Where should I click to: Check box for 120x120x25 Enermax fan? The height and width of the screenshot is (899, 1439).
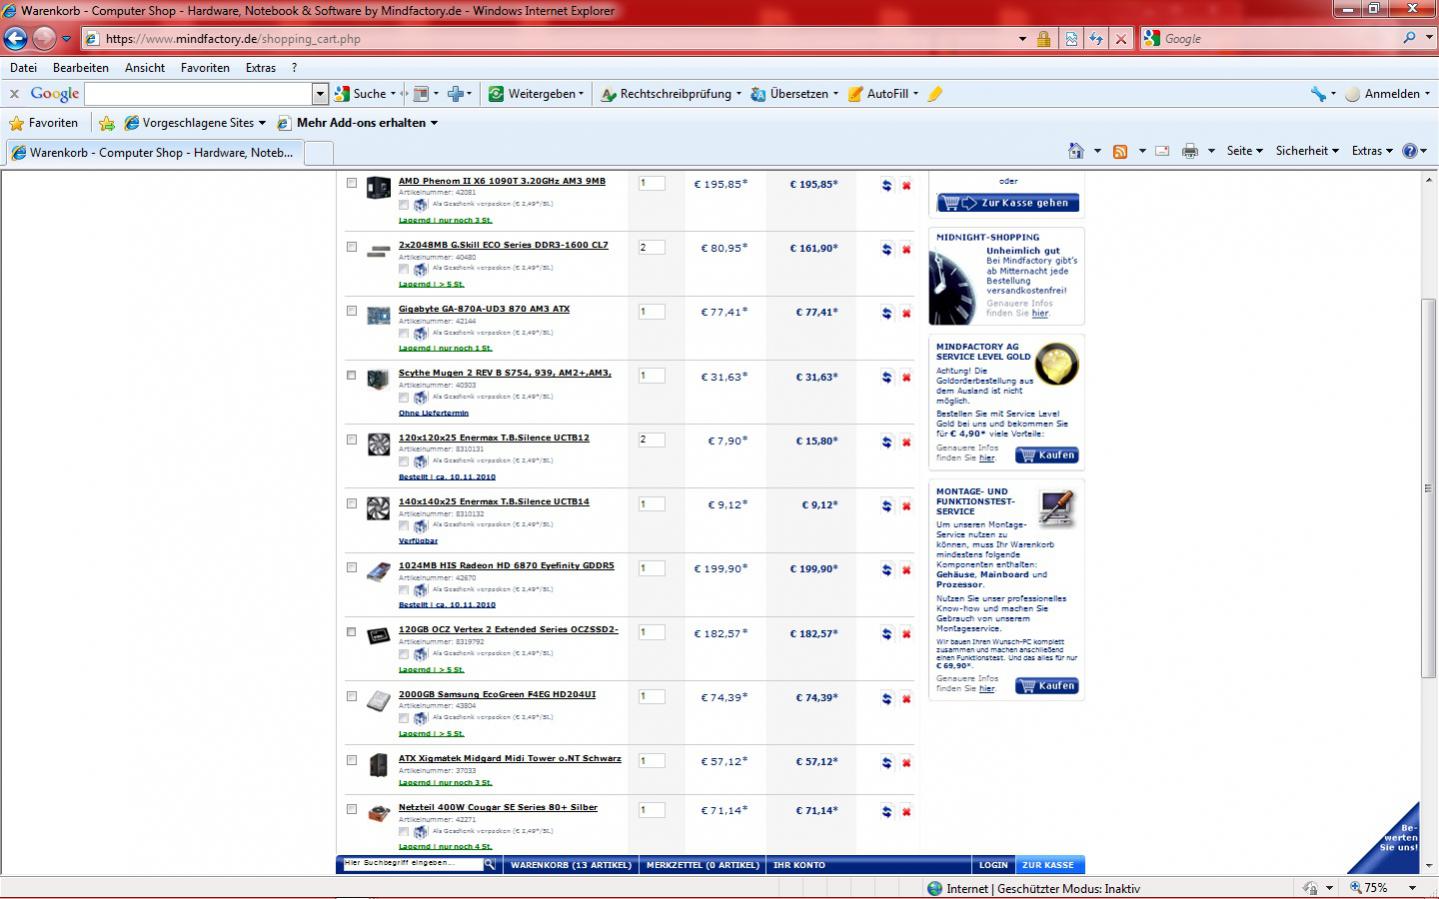351,440
